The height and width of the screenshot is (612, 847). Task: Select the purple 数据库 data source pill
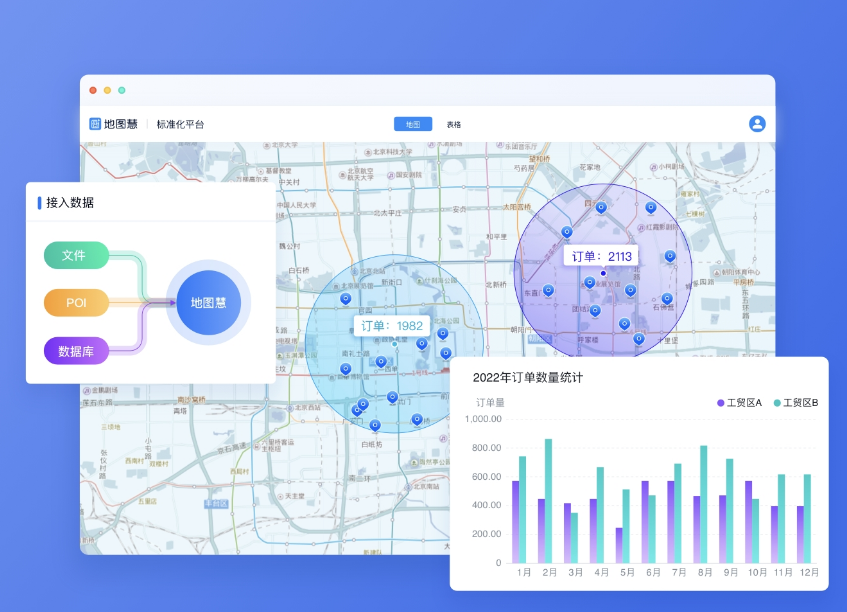pos(76,351)
